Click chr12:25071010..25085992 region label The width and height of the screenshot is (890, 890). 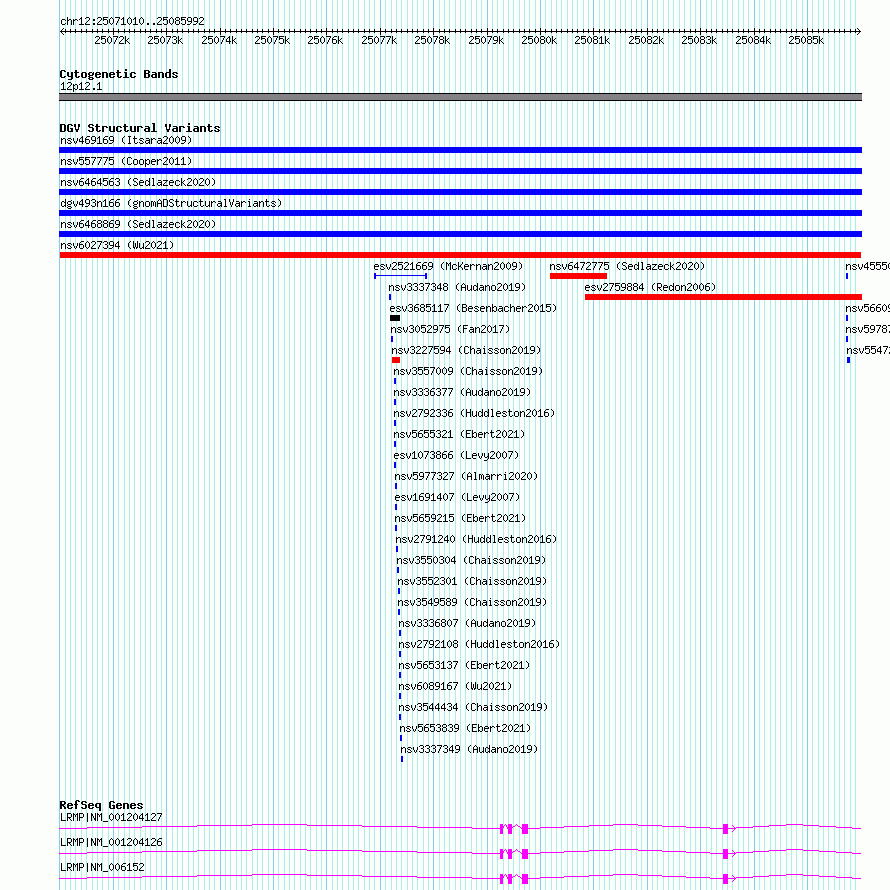[132, 21]
